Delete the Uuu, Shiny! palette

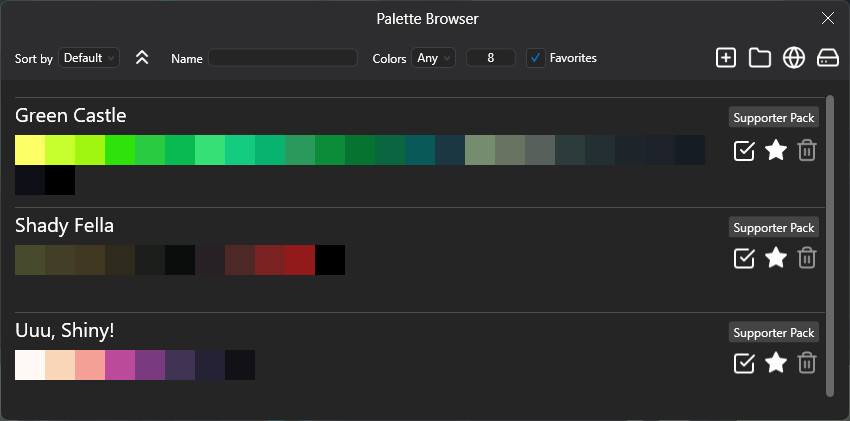[807, 363]
